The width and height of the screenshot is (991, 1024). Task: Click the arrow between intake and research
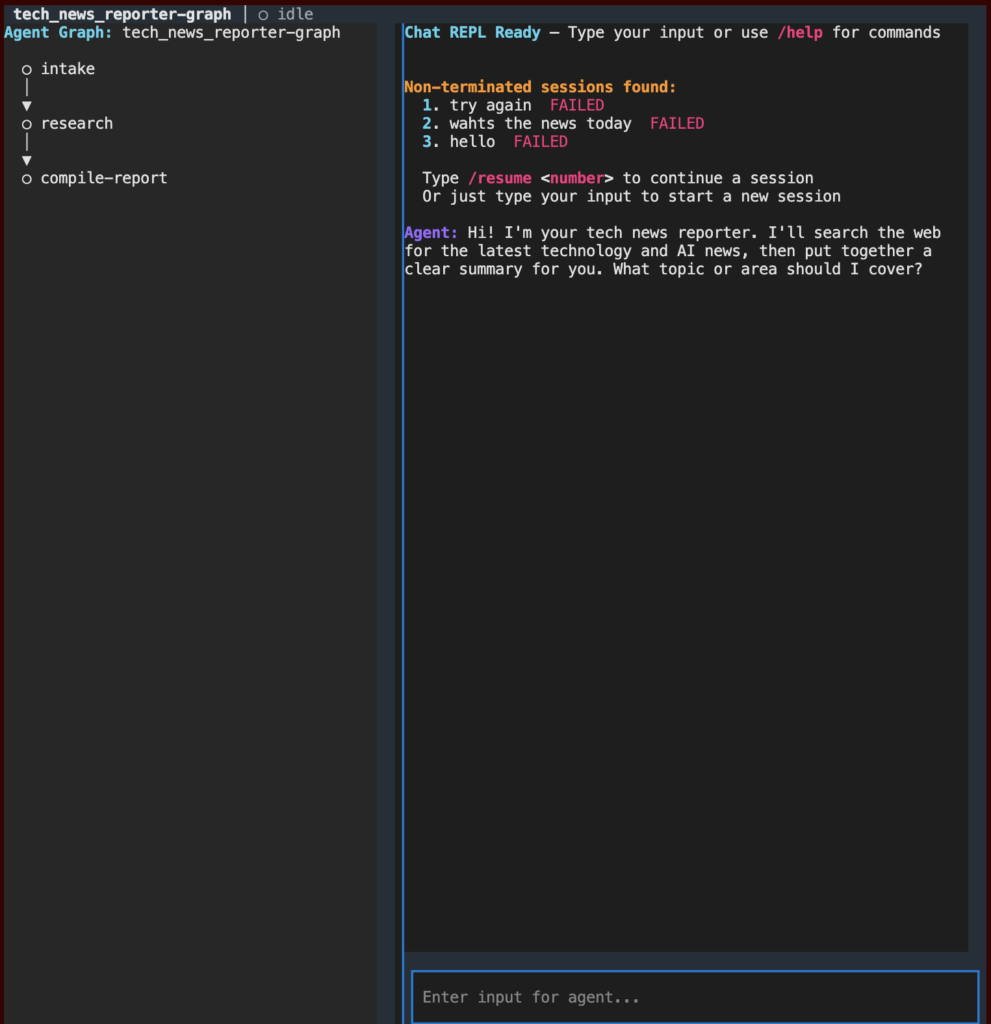click(x=27, y=105)
